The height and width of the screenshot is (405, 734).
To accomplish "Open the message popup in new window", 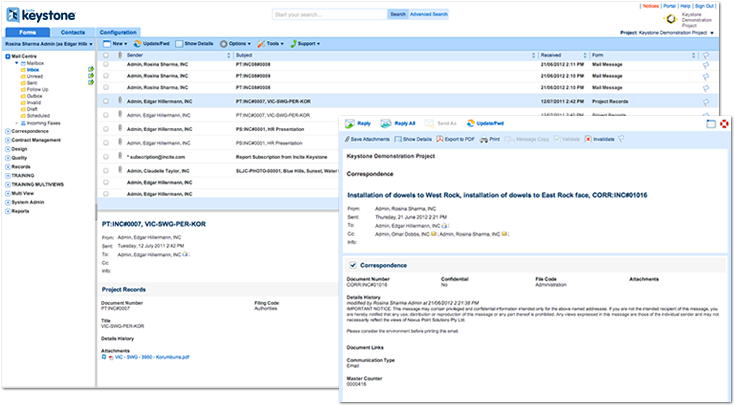I will [712, 124].
